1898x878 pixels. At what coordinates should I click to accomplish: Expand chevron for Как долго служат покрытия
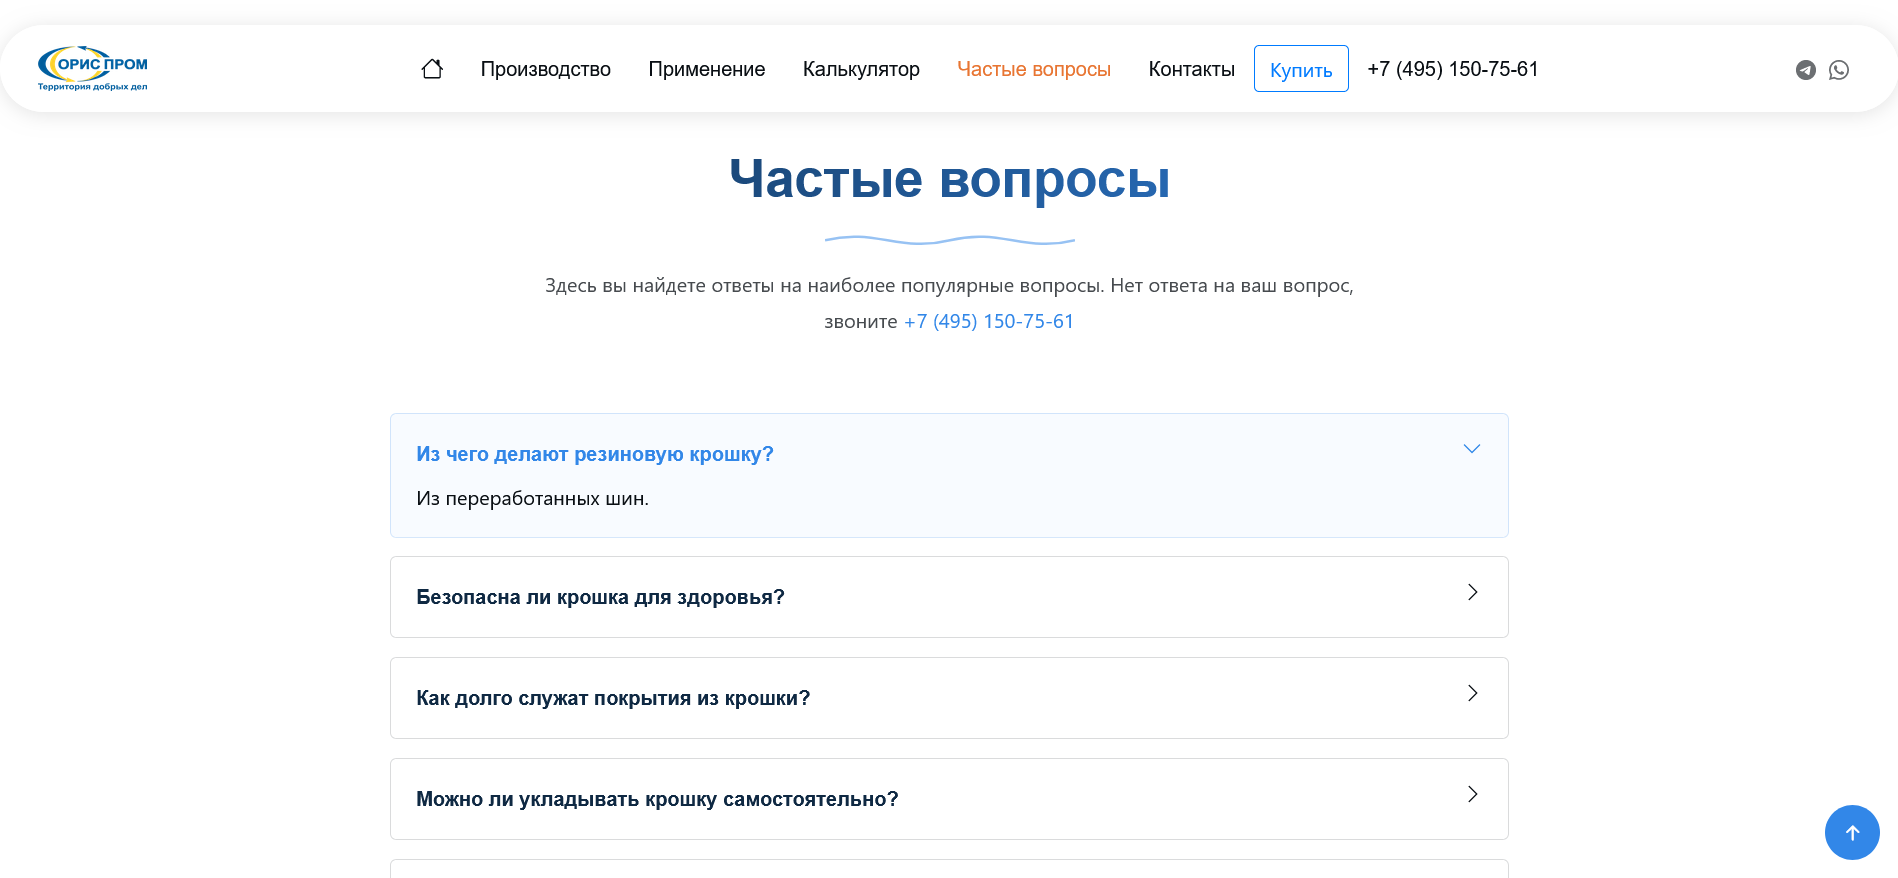(1471, 693)
